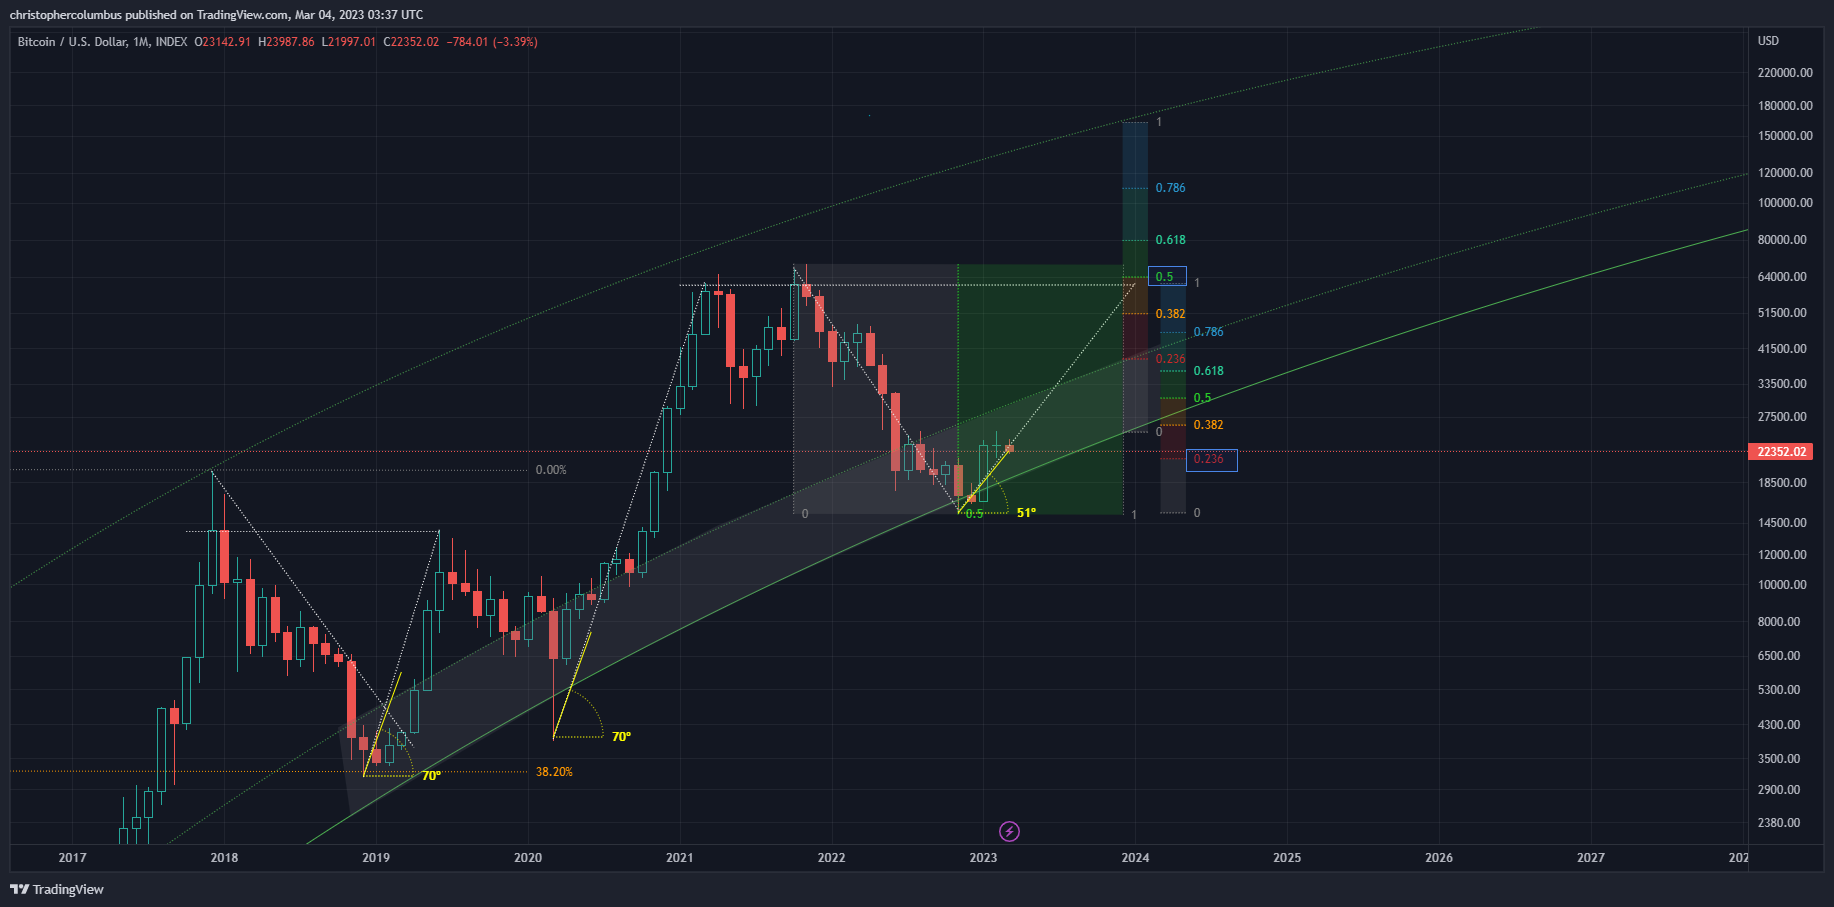The width and height of the screenshot is (1834, 907).
Task: Click the purple lightning event icon
Action: coord(1010,831)
